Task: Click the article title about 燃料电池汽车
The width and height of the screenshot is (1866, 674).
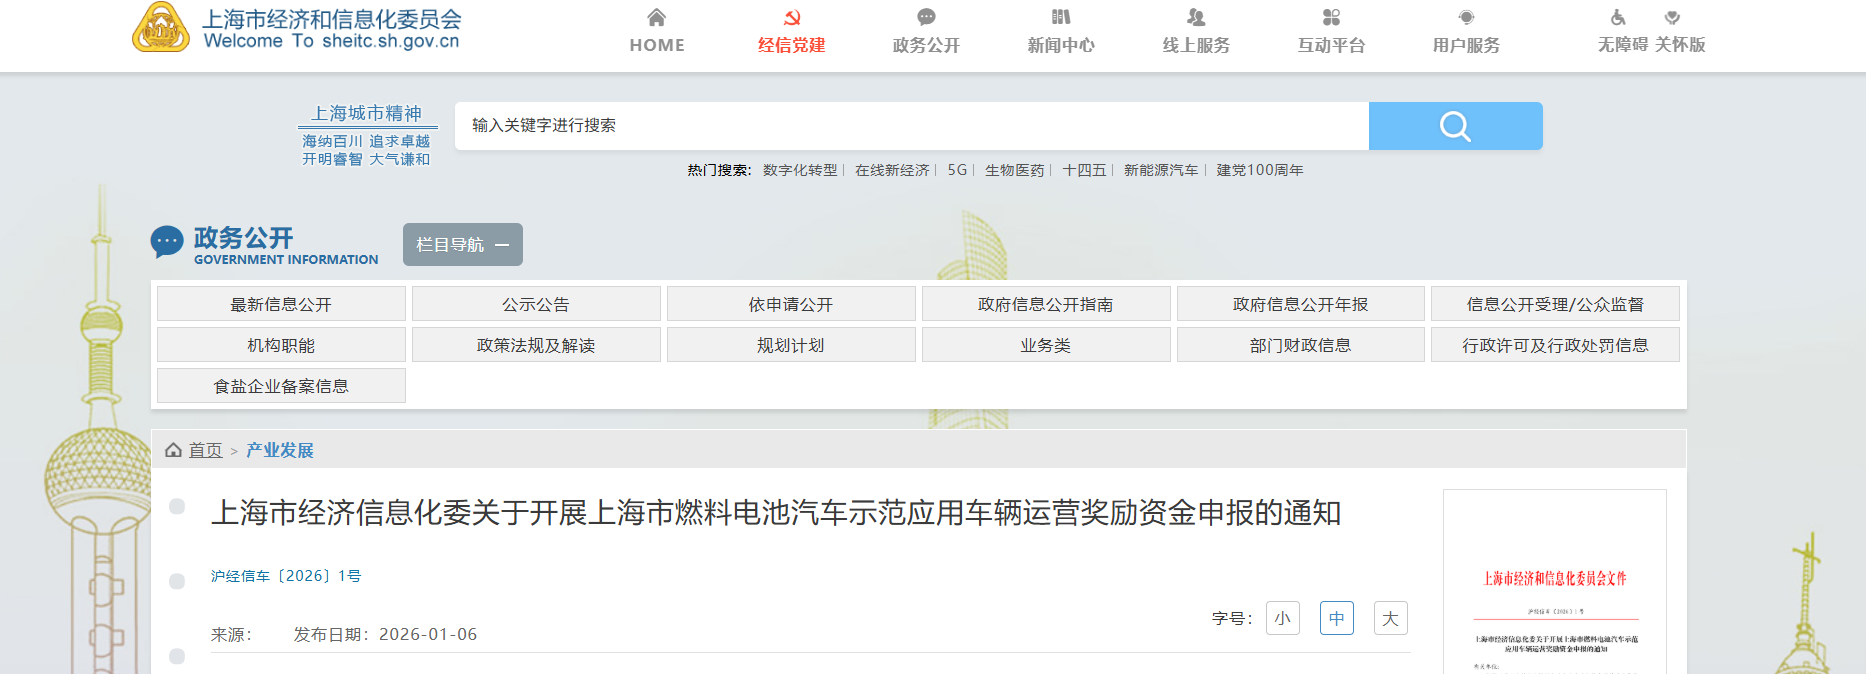Action: pos(776,513)
